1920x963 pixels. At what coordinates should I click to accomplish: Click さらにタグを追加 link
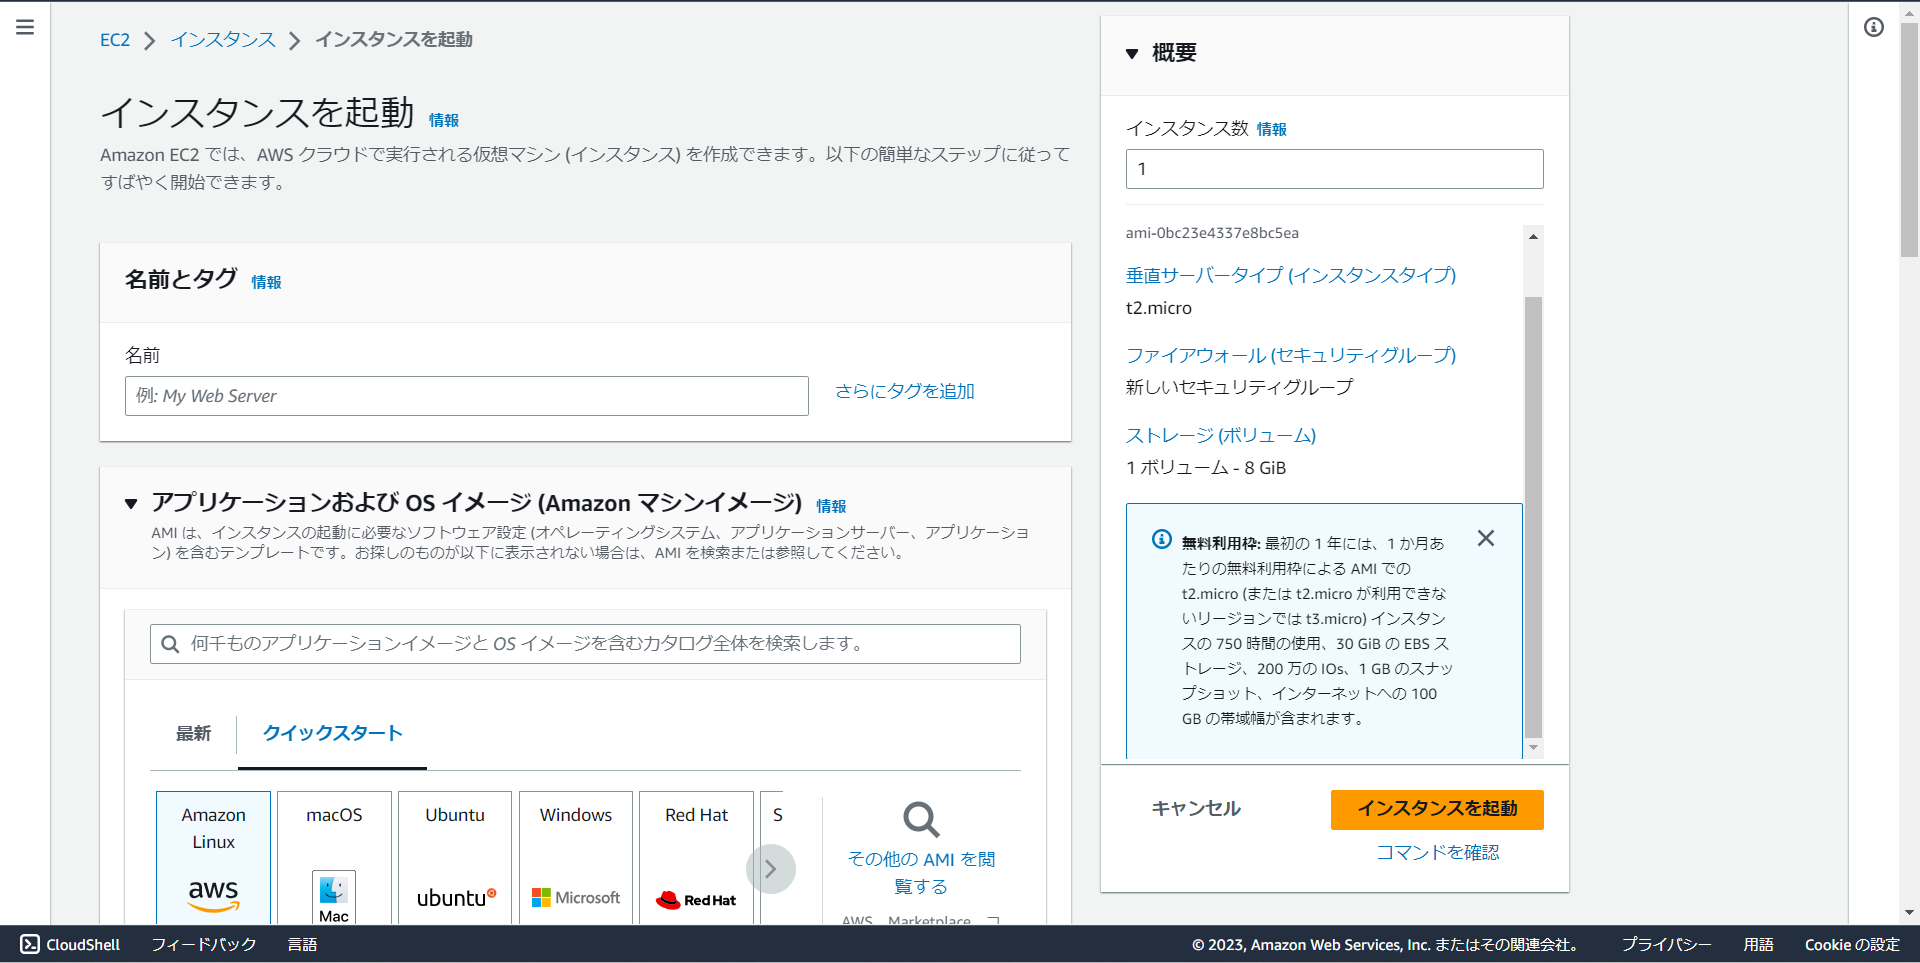coord(905,392)
